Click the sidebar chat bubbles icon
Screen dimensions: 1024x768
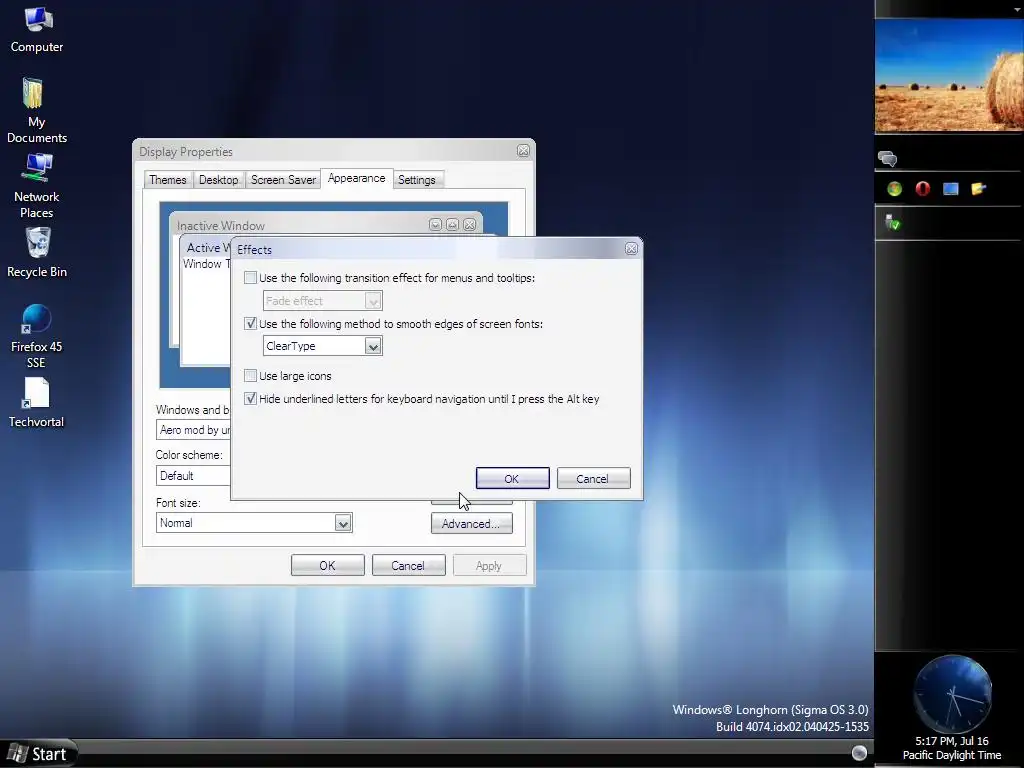coord(888,159)
